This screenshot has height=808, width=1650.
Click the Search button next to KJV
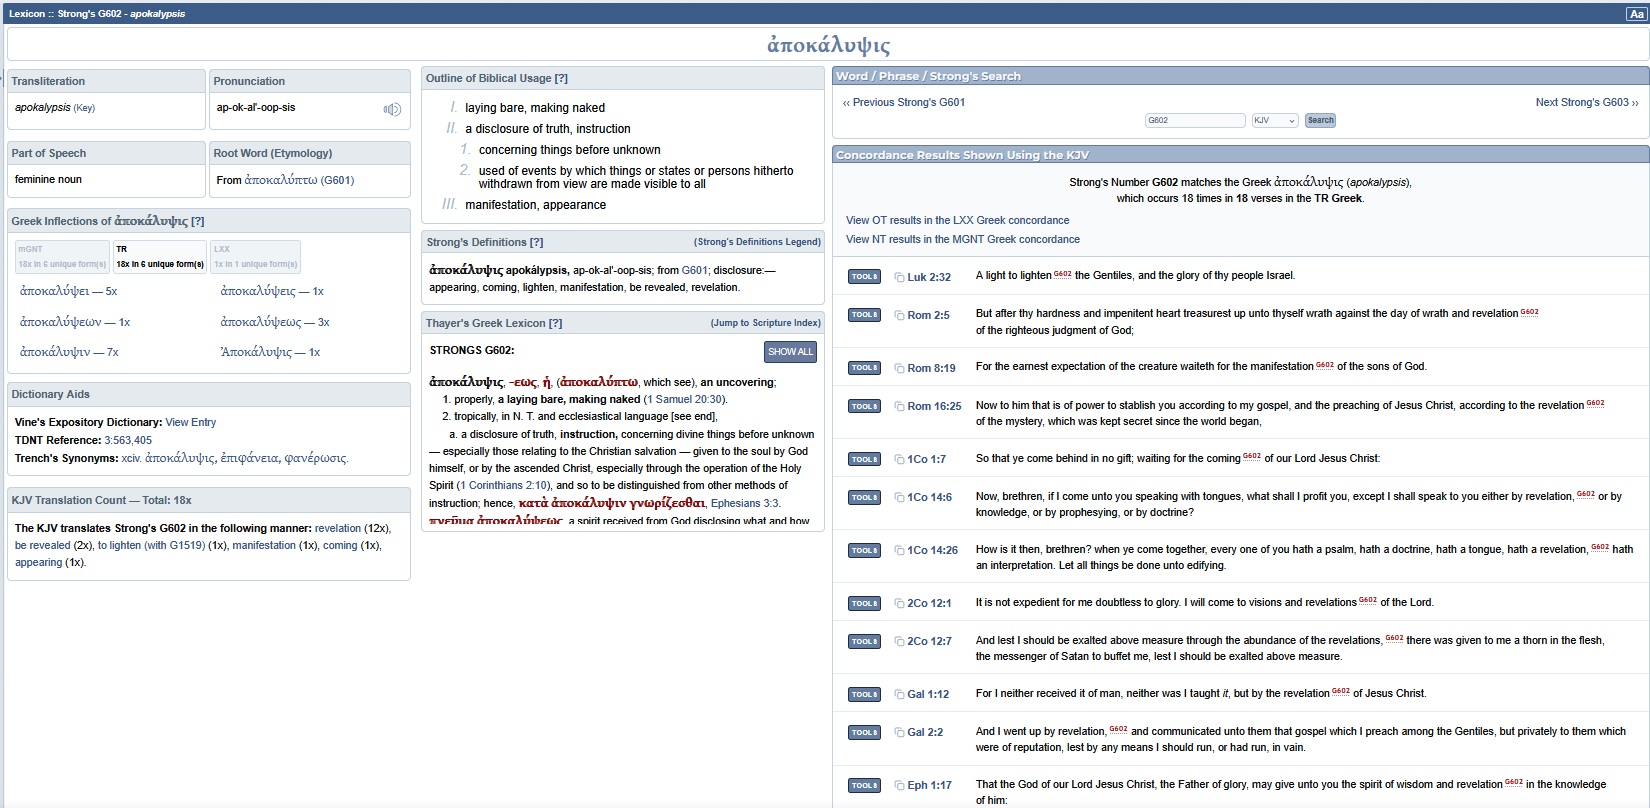click(1320, 120)
